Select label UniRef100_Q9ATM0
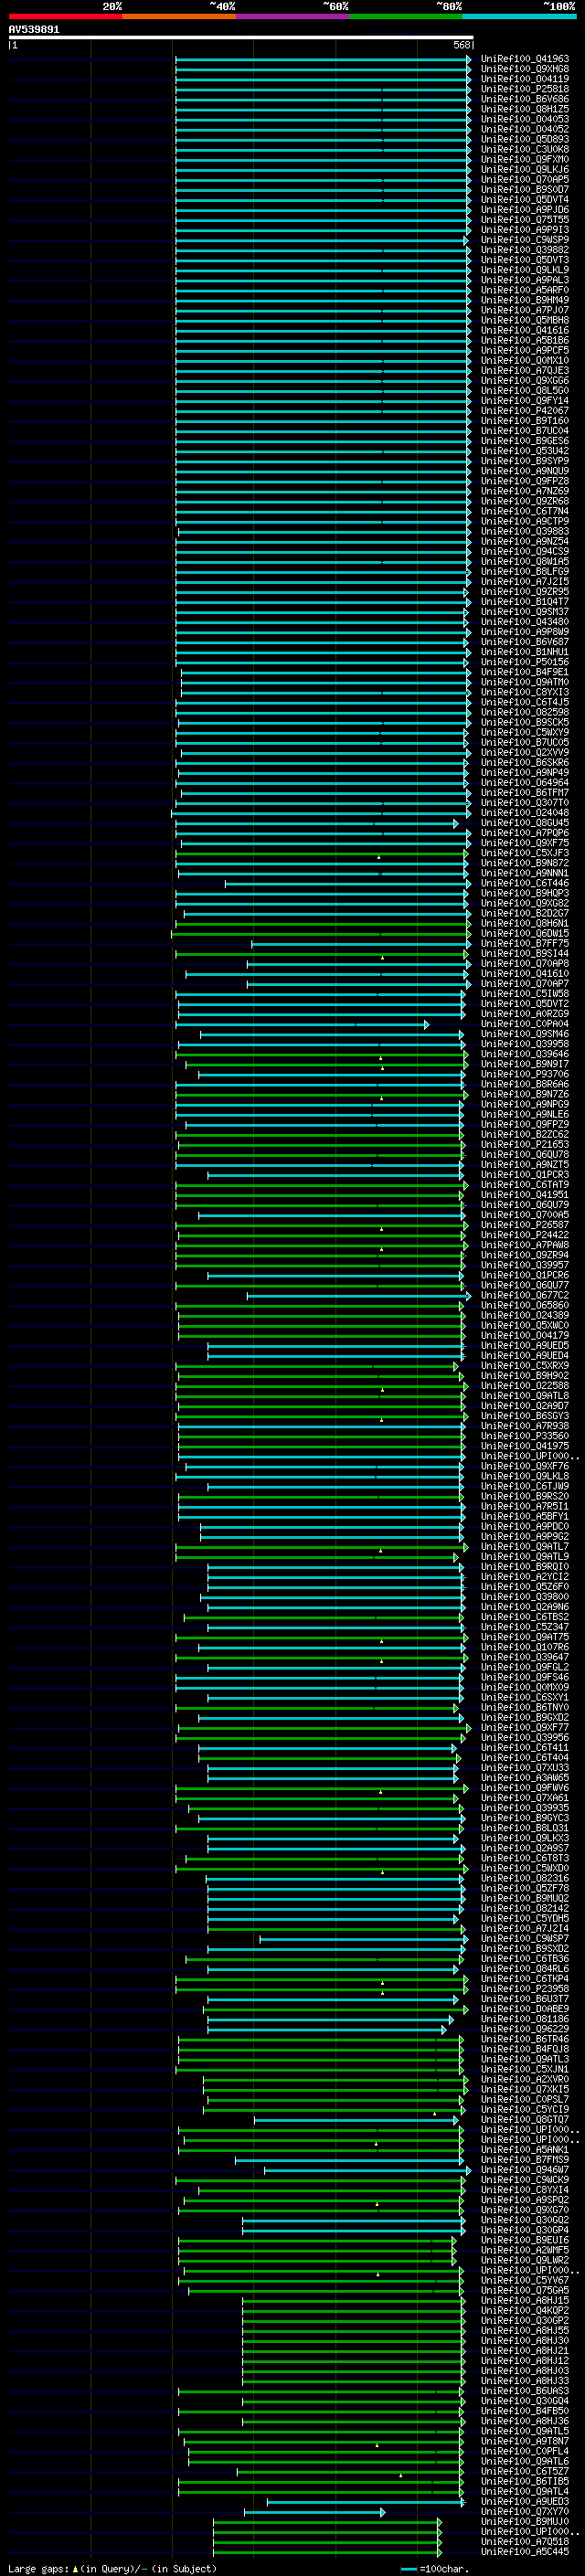Screen dimensions: 585x2576 point(525,682)
